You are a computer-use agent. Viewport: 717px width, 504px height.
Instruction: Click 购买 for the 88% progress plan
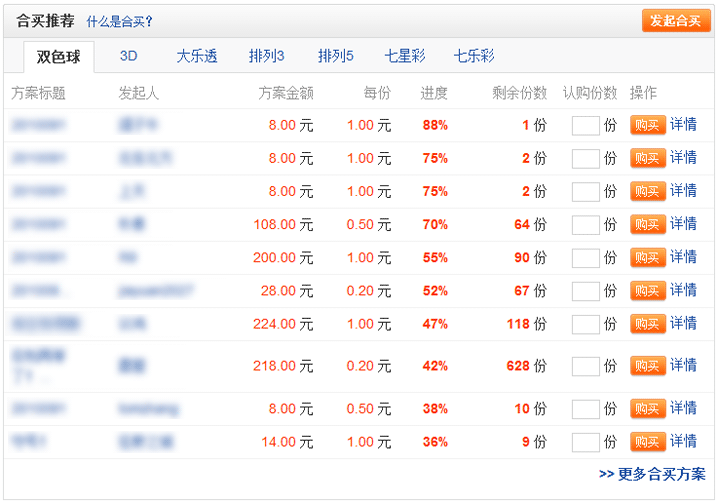click(647, 126)
